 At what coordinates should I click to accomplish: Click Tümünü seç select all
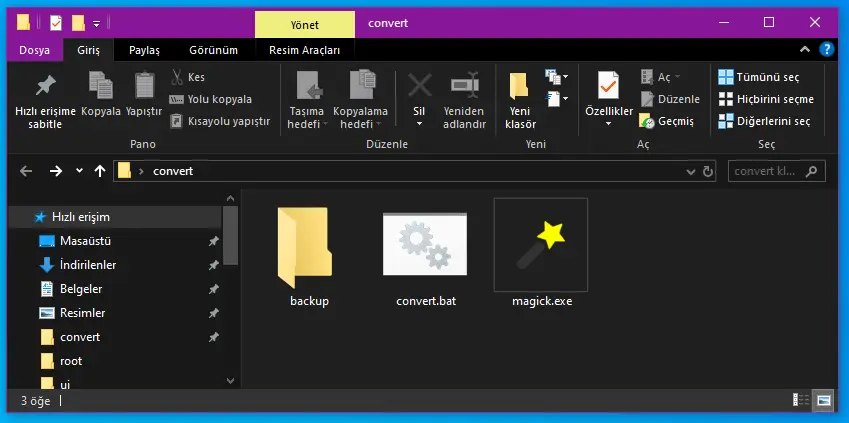point(758,77)
